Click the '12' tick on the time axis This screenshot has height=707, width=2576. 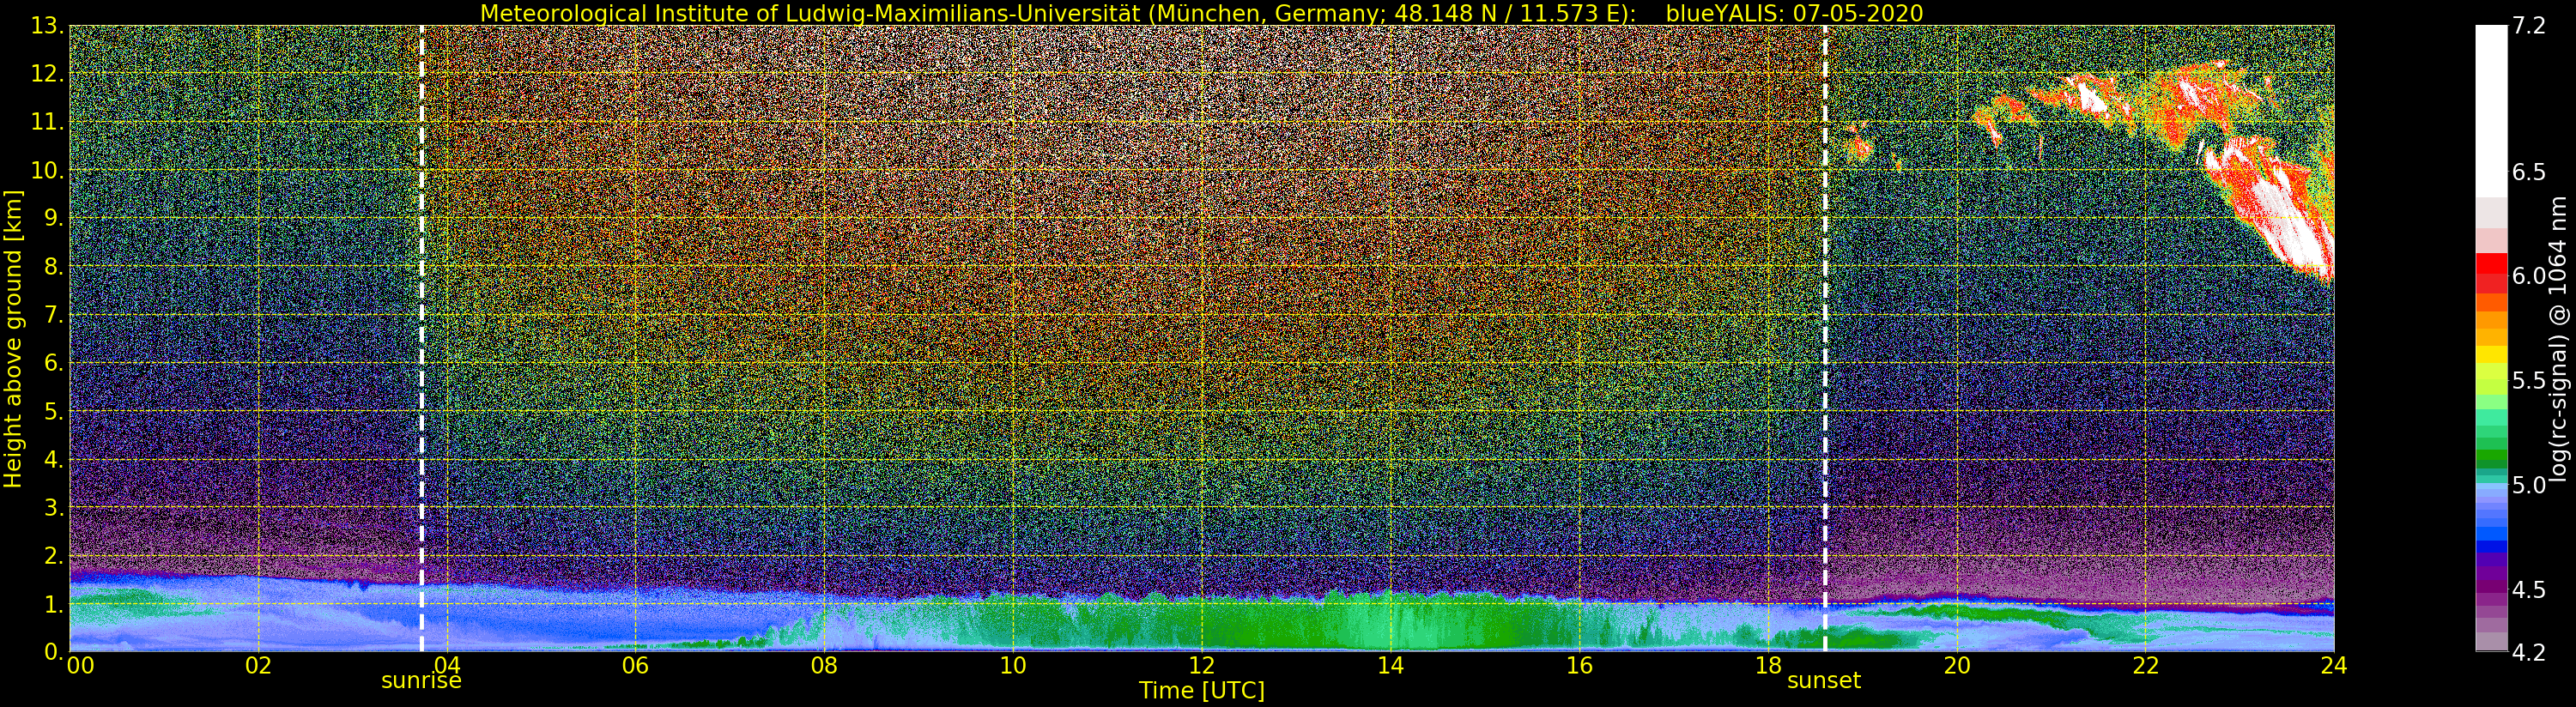click(x=1202, y=666)
